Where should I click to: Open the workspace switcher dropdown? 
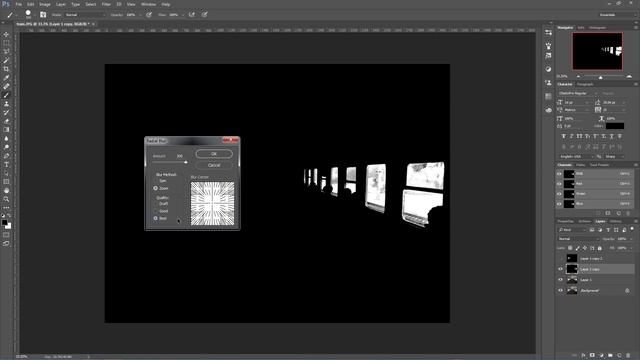click(618, 15)
